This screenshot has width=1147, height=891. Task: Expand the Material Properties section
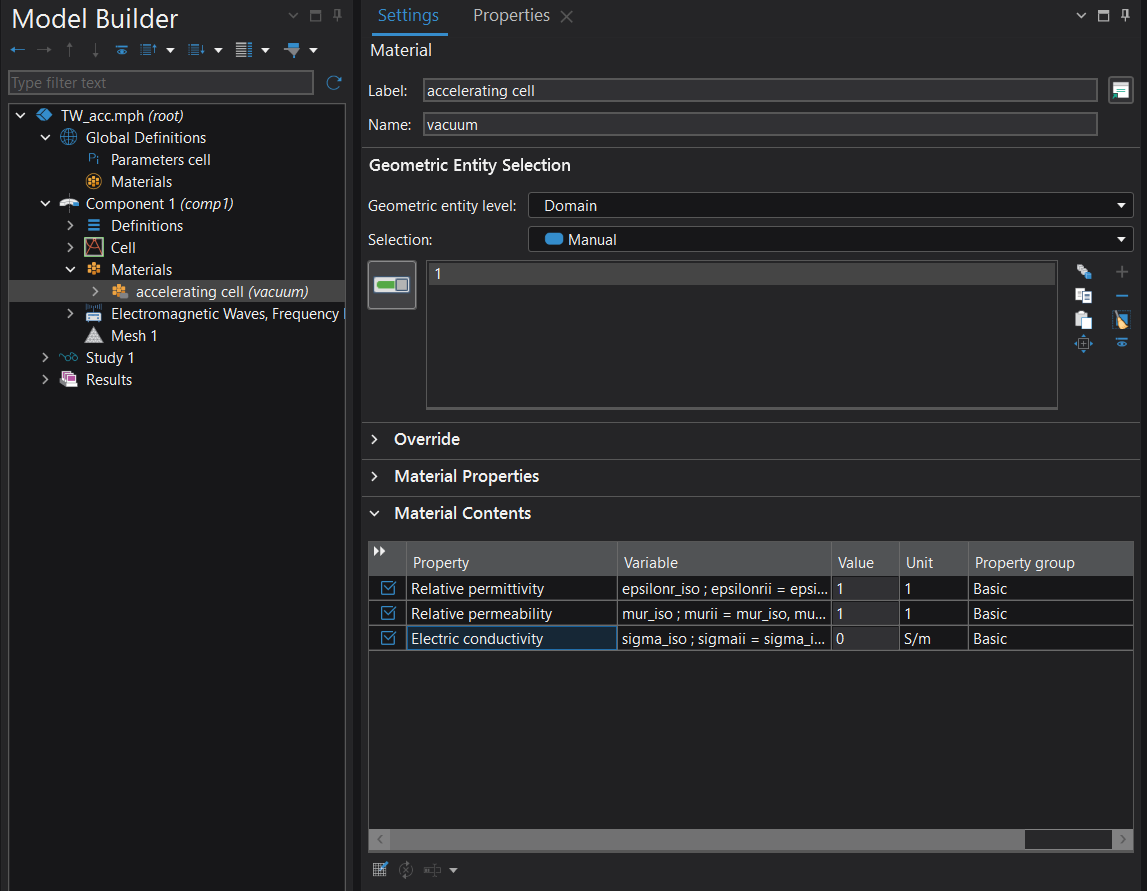466,476
